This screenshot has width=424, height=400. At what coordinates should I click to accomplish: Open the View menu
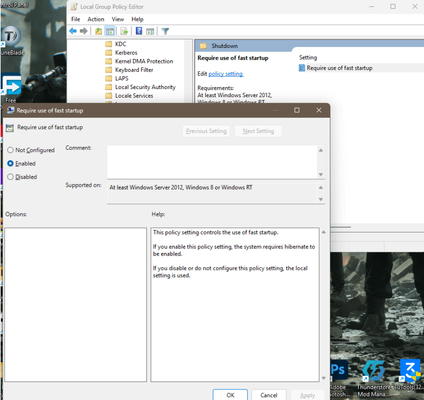point(118,19)
